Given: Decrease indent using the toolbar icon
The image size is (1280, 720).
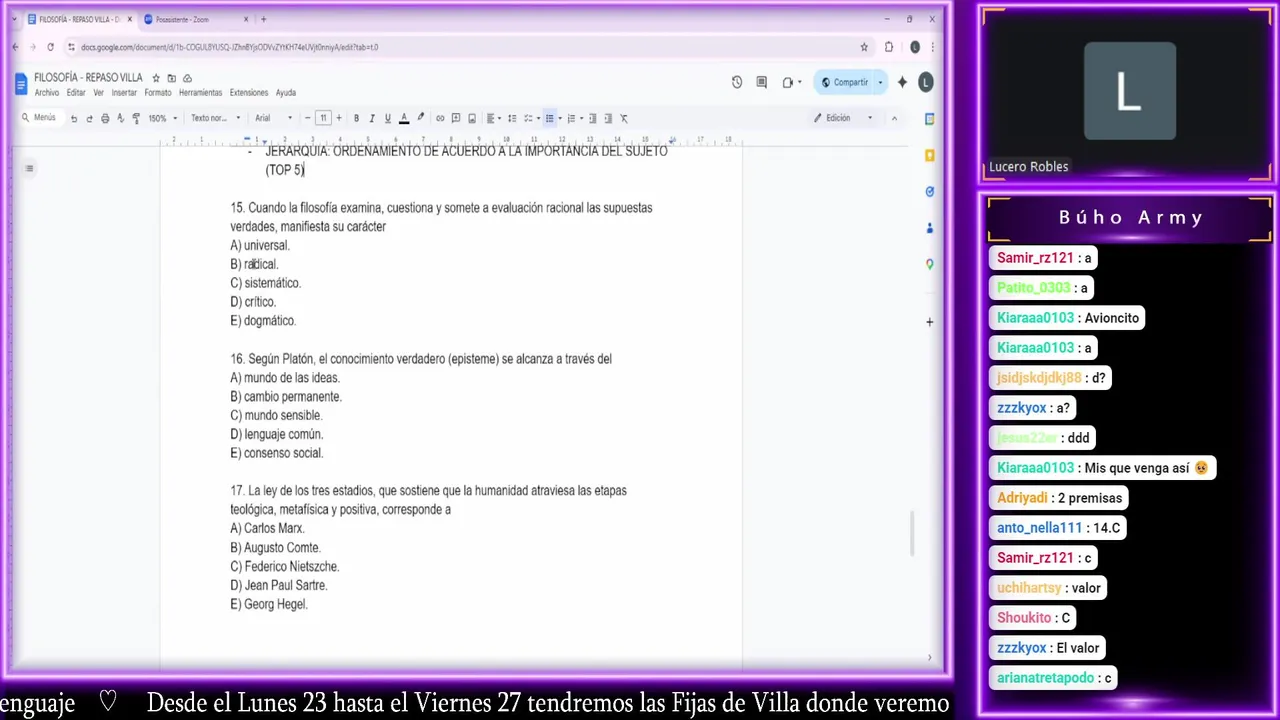Looking at the screenshot, I should [x=592, y=118].
